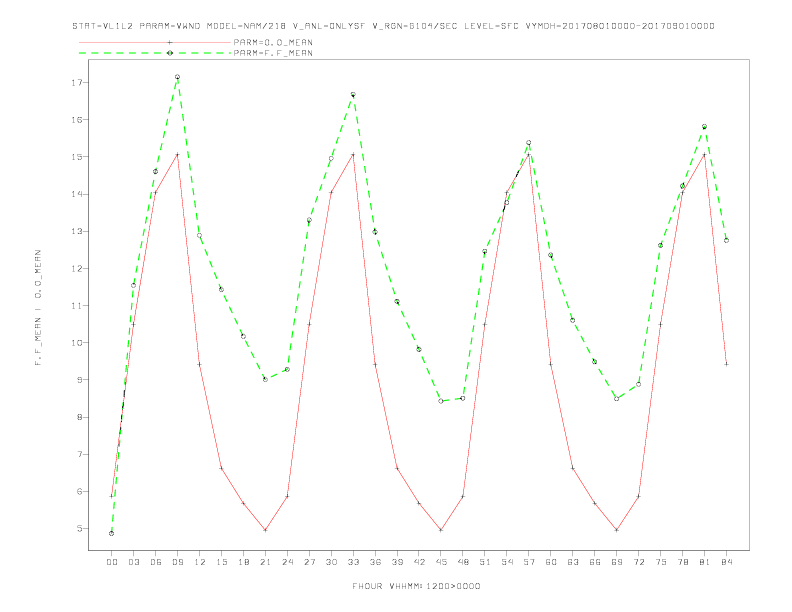Click y-axis tick label 11
Screen dimensions: 792x612
click(x=77, y=305)
